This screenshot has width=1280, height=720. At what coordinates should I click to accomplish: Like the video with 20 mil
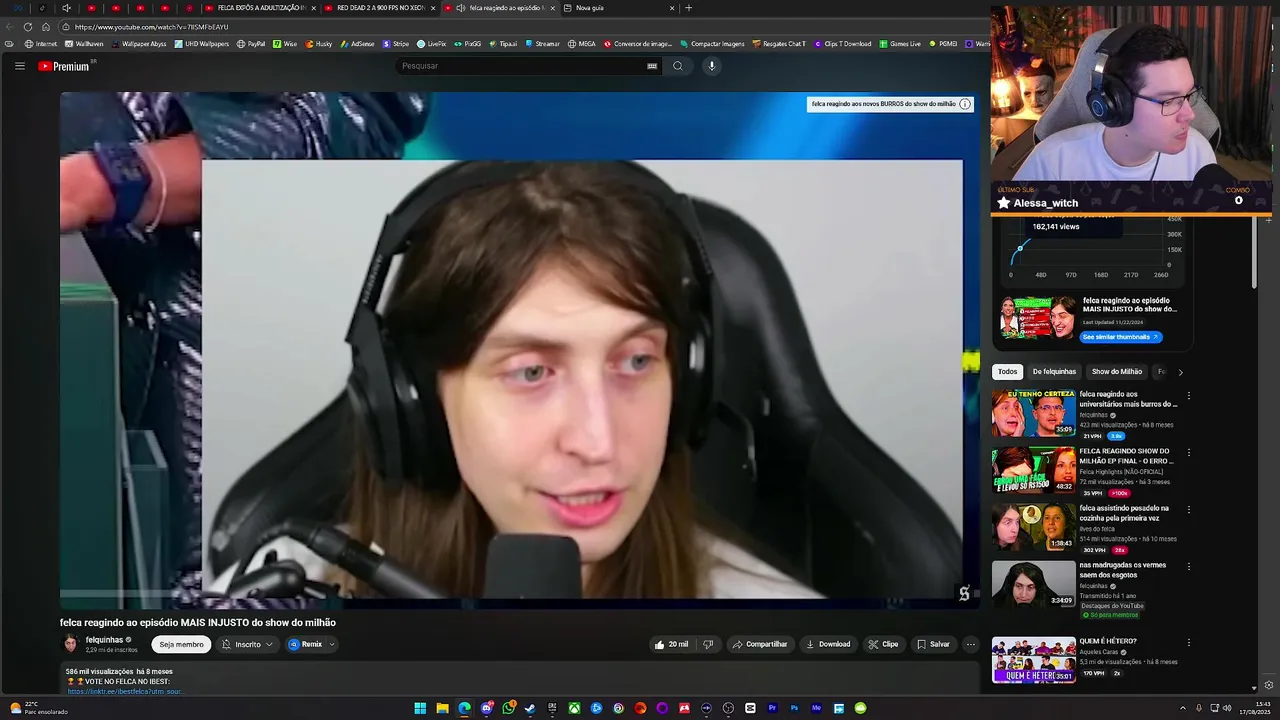[671, 644]
